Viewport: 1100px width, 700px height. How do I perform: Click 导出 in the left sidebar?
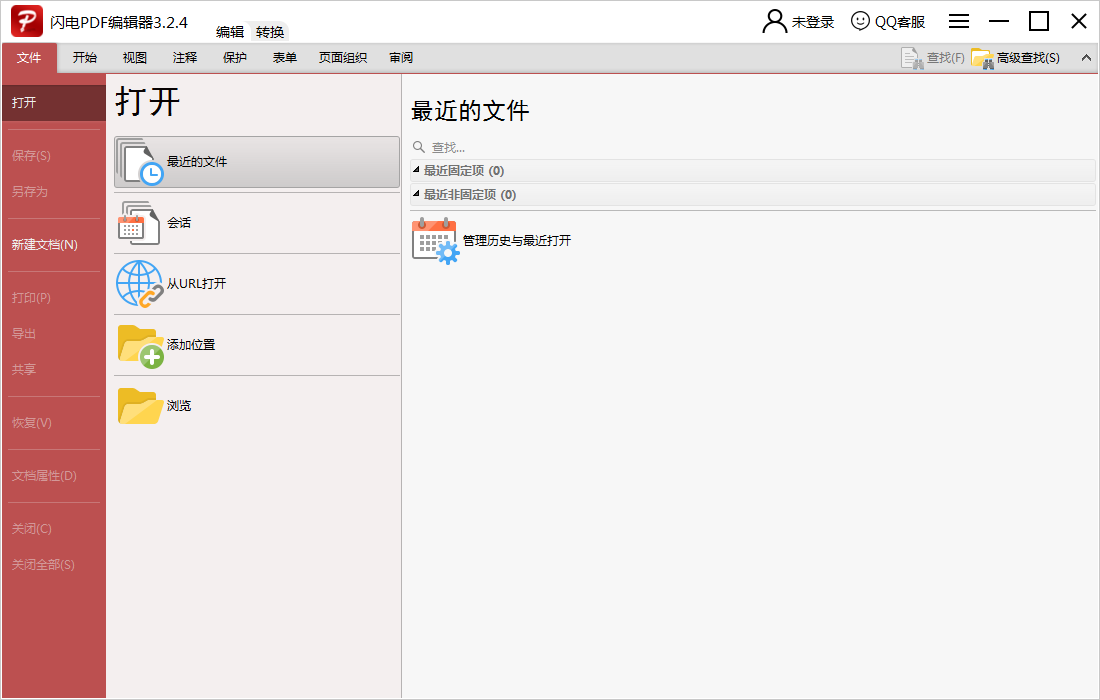coord(32,333)
